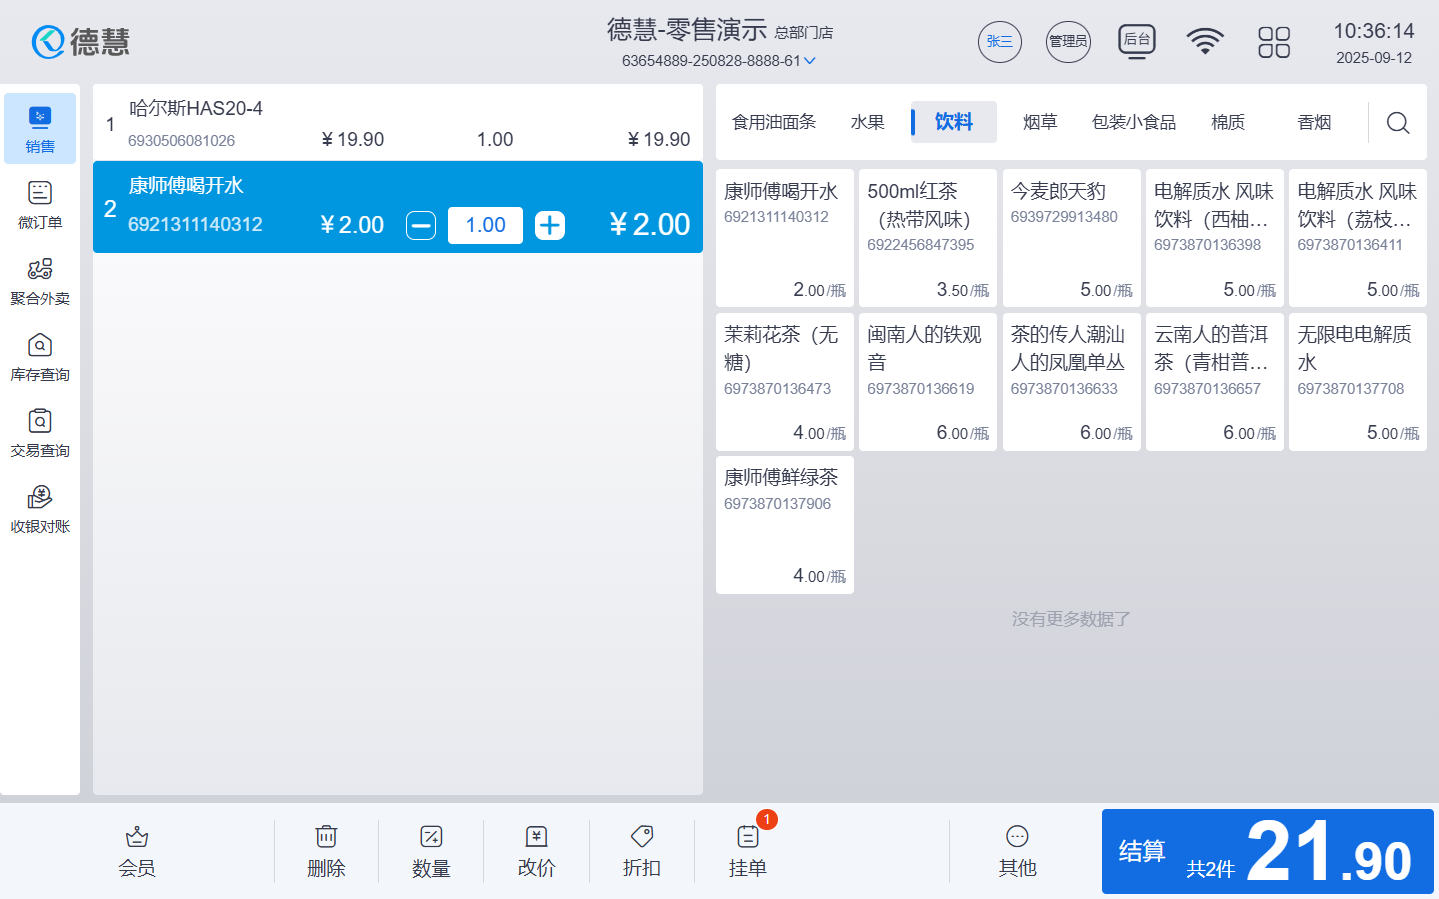Click the date 2025-09-12
This screenshot has height=899, width=1439.
[x=1374, y=58]
